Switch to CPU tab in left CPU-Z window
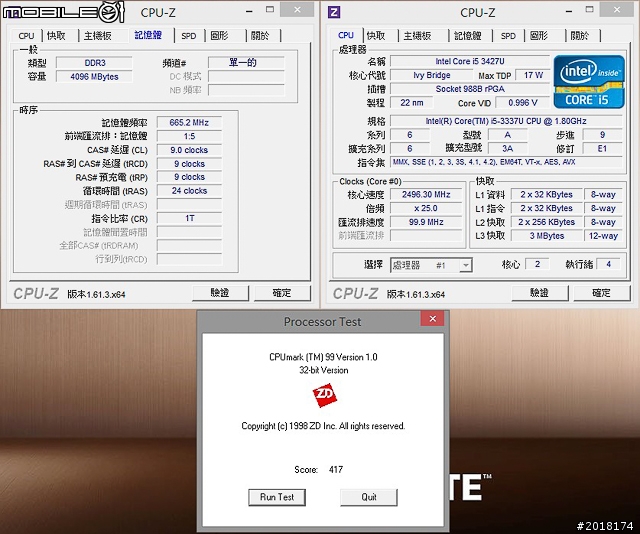The width and height of the screenshot is (640, 534). 26,36
